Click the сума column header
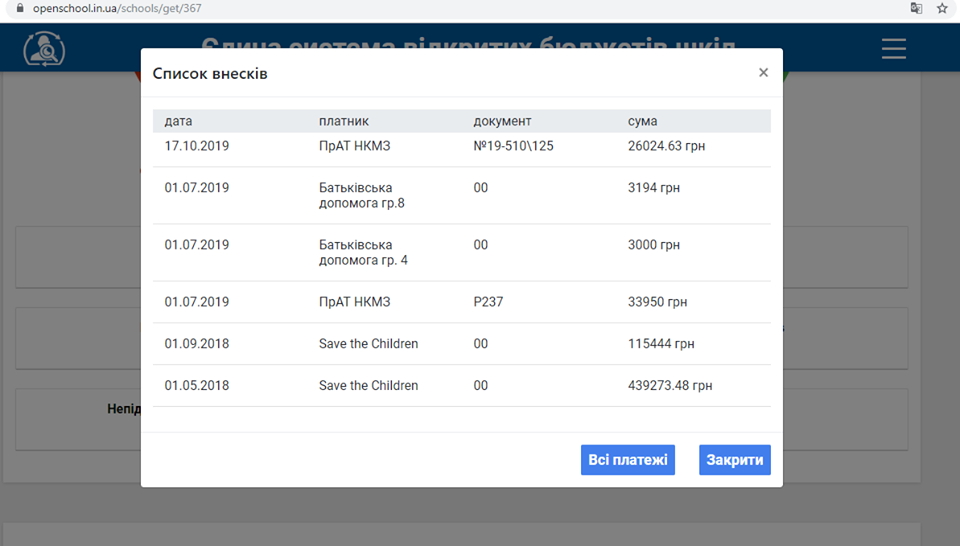This screenshot has width=960, height=546. tap(642, 121)
